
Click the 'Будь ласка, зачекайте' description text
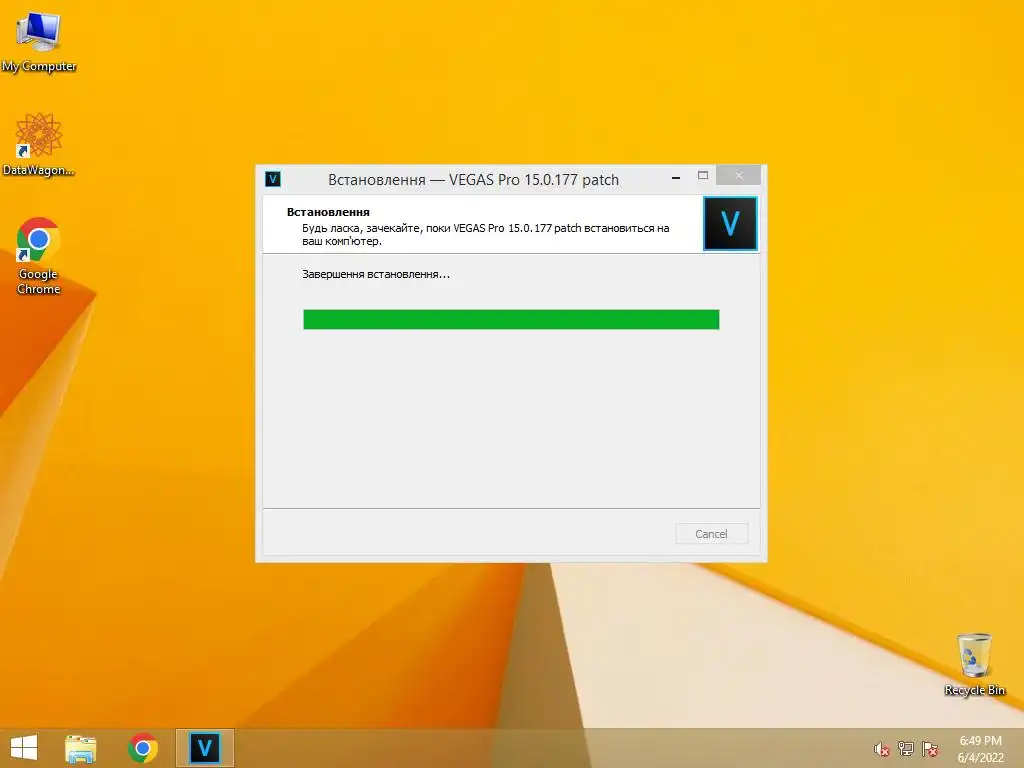(x=485, y=234)
